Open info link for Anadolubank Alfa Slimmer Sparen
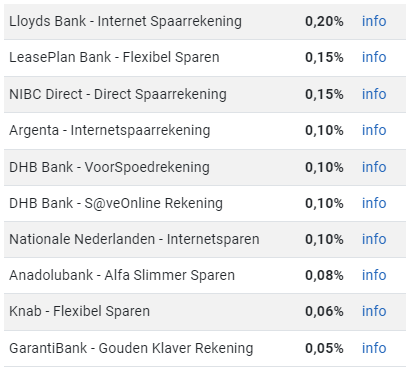Screen dimensions: 406x371 374,275
